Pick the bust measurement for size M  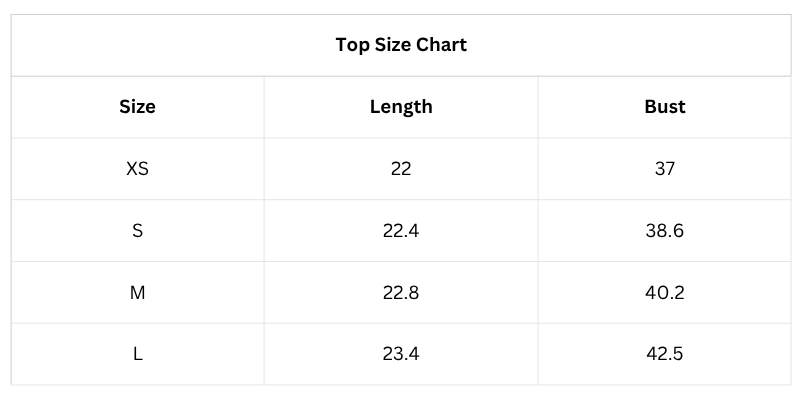tap(665, 293)
